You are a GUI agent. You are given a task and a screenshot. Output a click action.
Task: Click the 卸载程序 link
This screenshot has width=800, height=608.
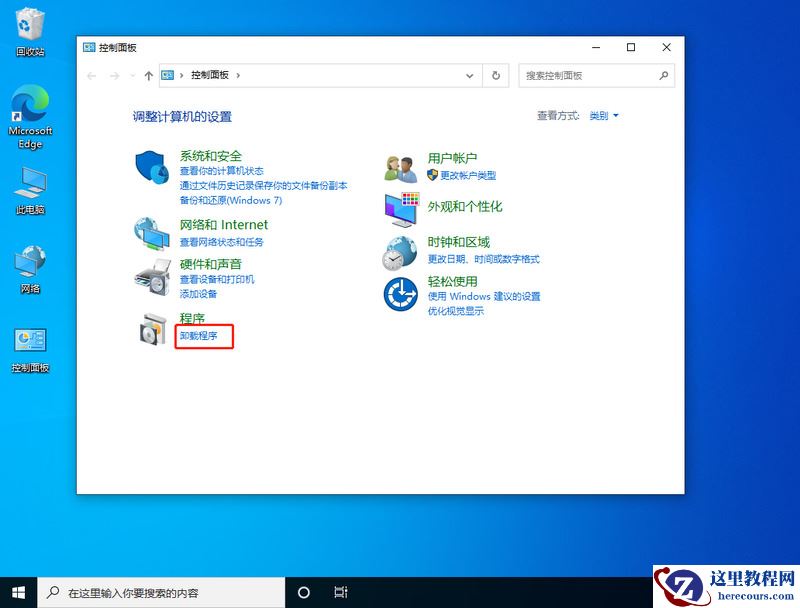point(198,337)
